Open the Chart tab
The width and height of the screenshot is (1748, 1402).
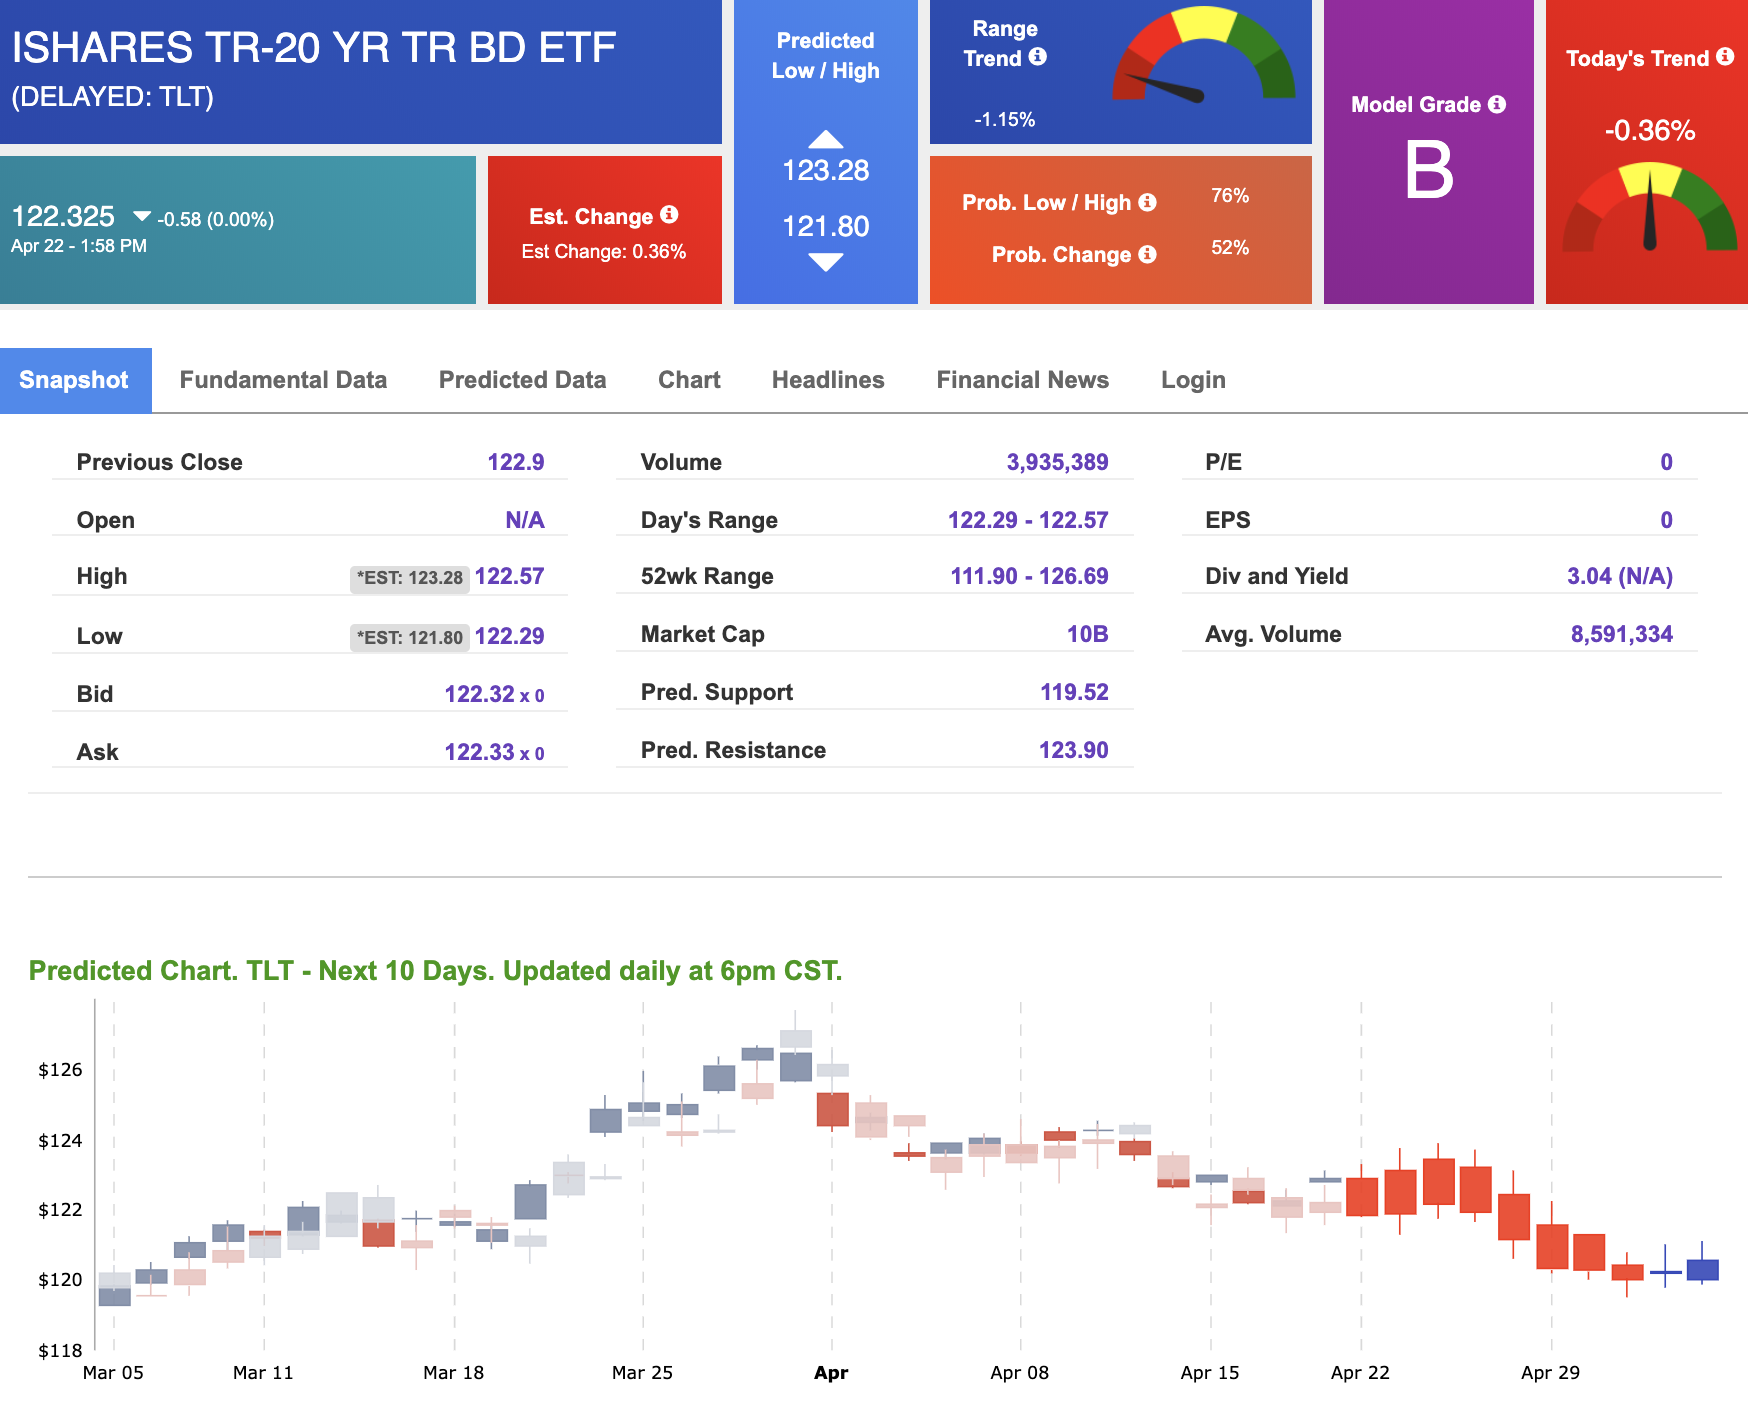689,380
